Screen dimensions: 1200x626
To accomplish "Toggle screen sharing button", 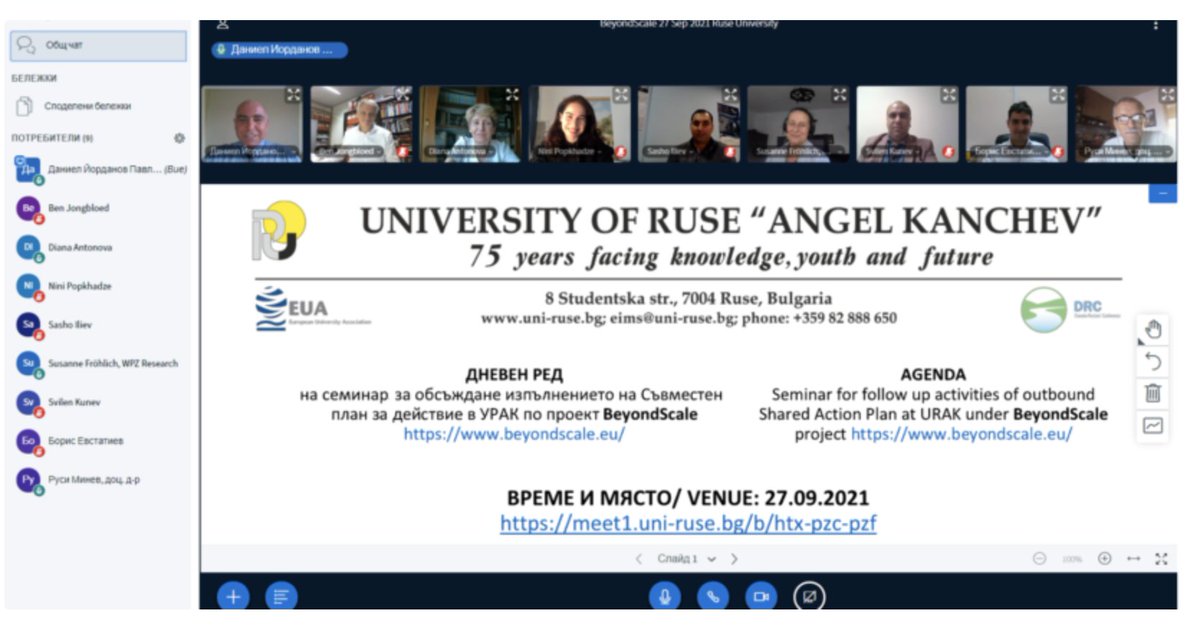I will (810, 596).
